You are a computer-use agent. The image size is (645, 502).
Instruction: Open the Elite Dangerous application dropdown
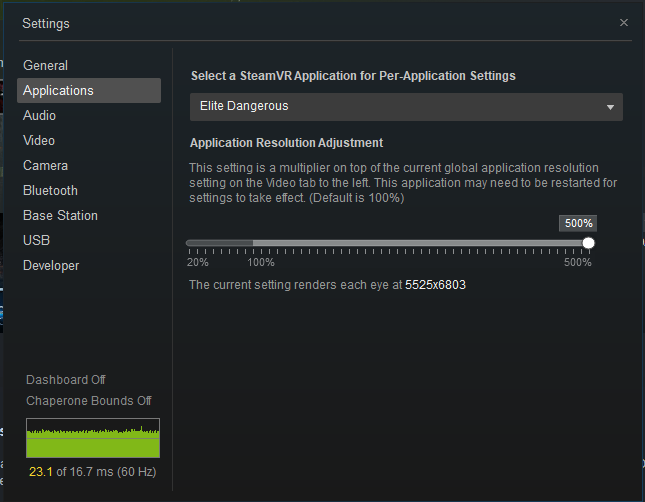(406, 107)
